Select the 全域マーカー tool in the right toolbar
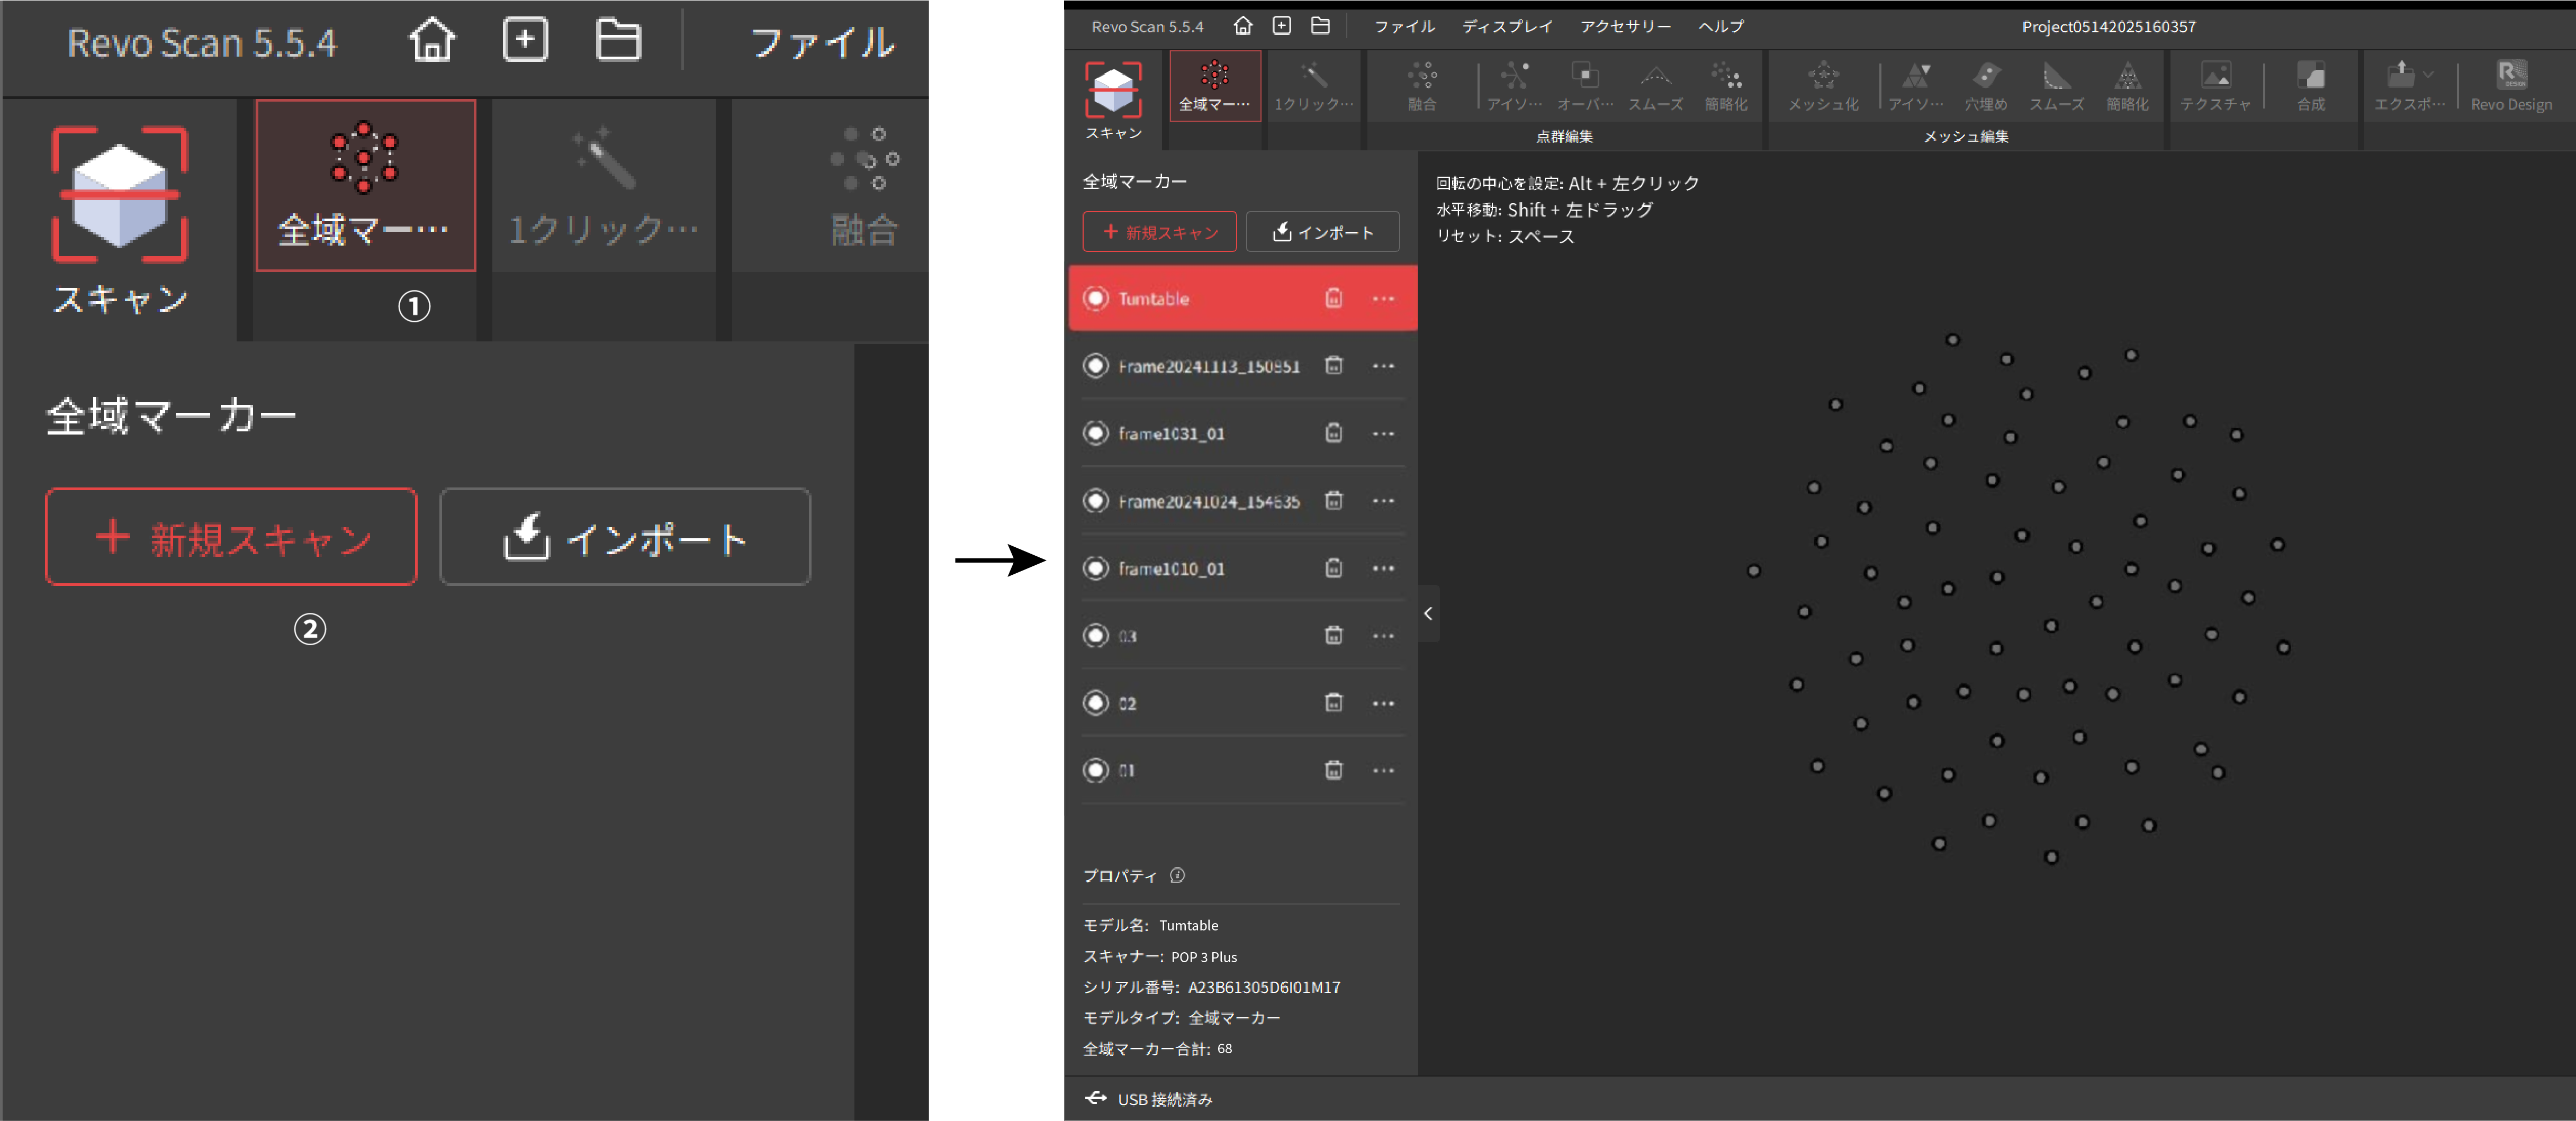The height and width of the screenshot is (1121, 2576). tap(1214, 86)
